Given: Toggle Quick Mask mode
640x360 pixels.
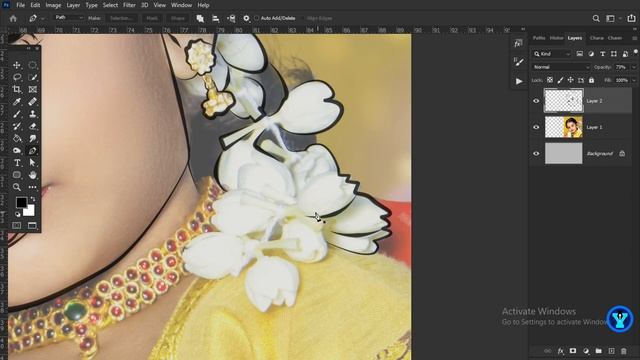Looking at the screenshot, I should [x=17, y=225].
